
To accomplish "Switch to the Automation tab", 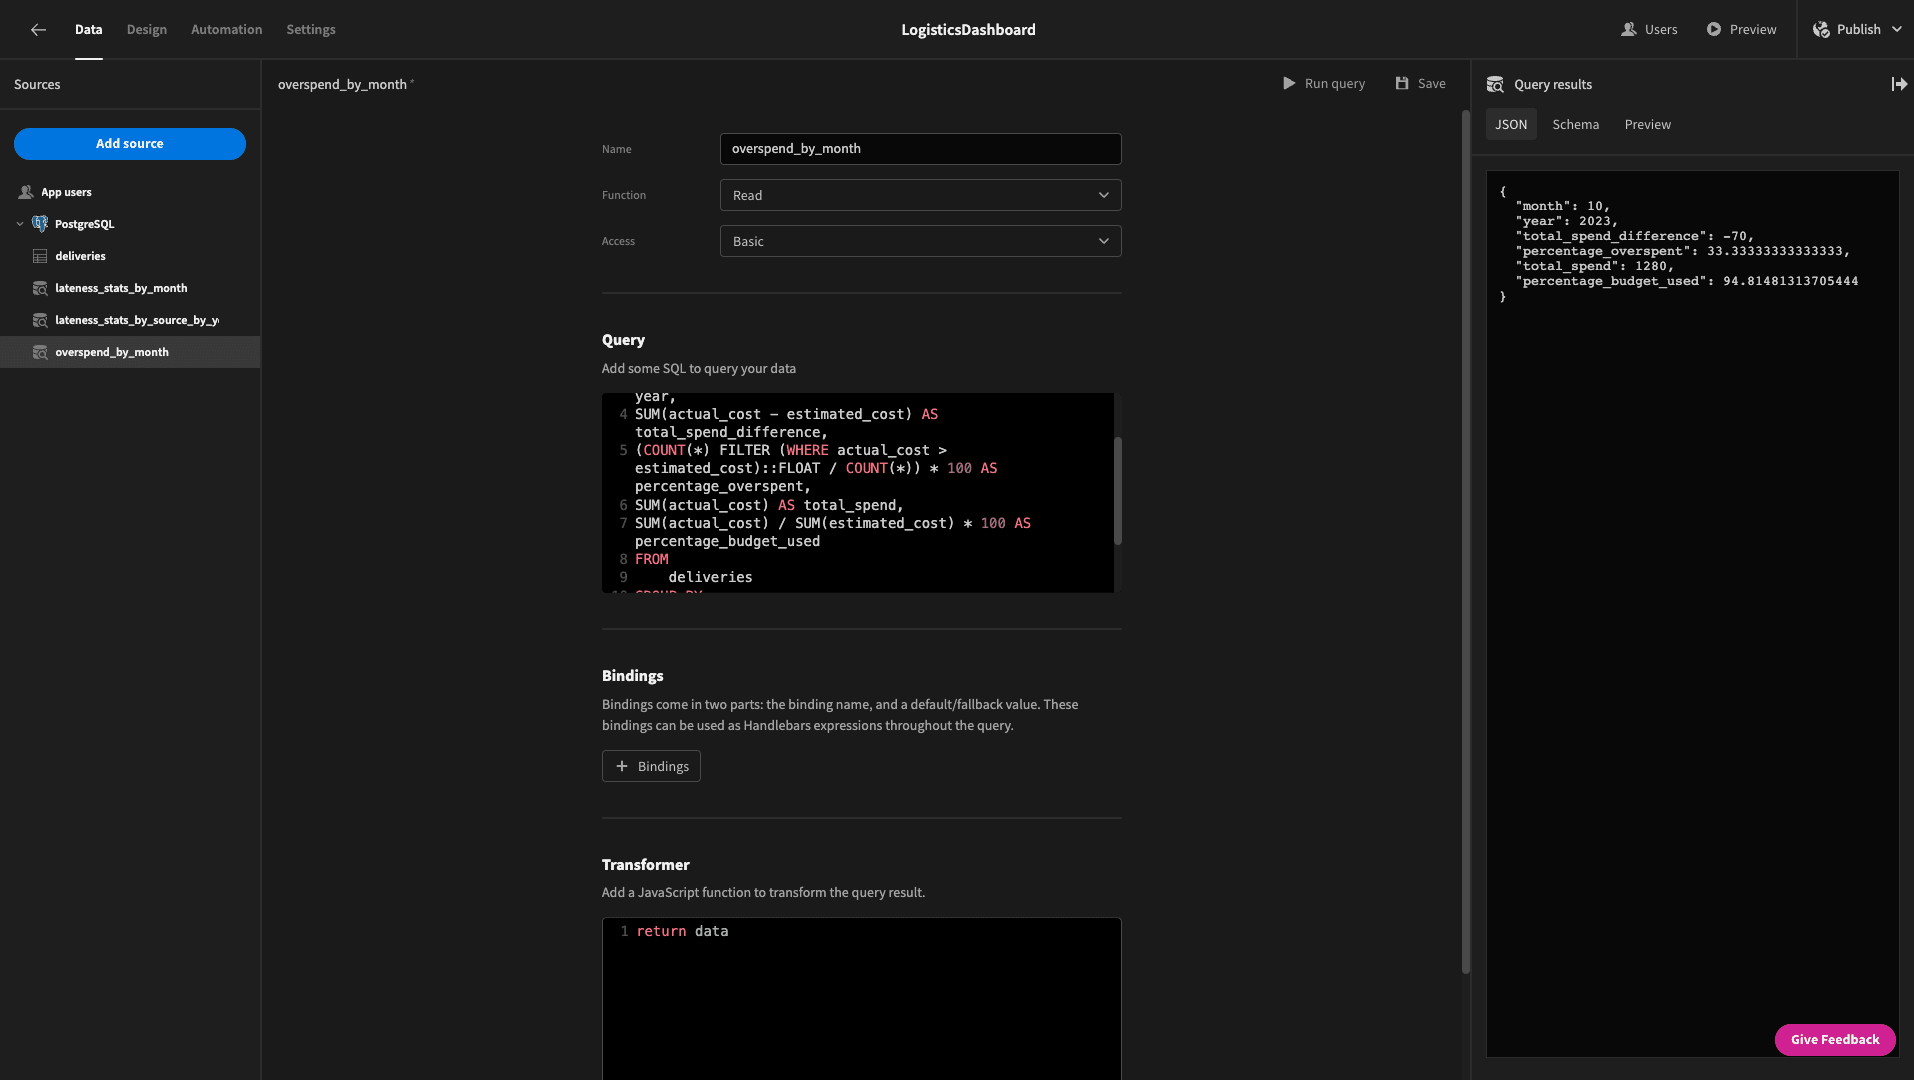I will pyautogui.click(x=227, y=30).
